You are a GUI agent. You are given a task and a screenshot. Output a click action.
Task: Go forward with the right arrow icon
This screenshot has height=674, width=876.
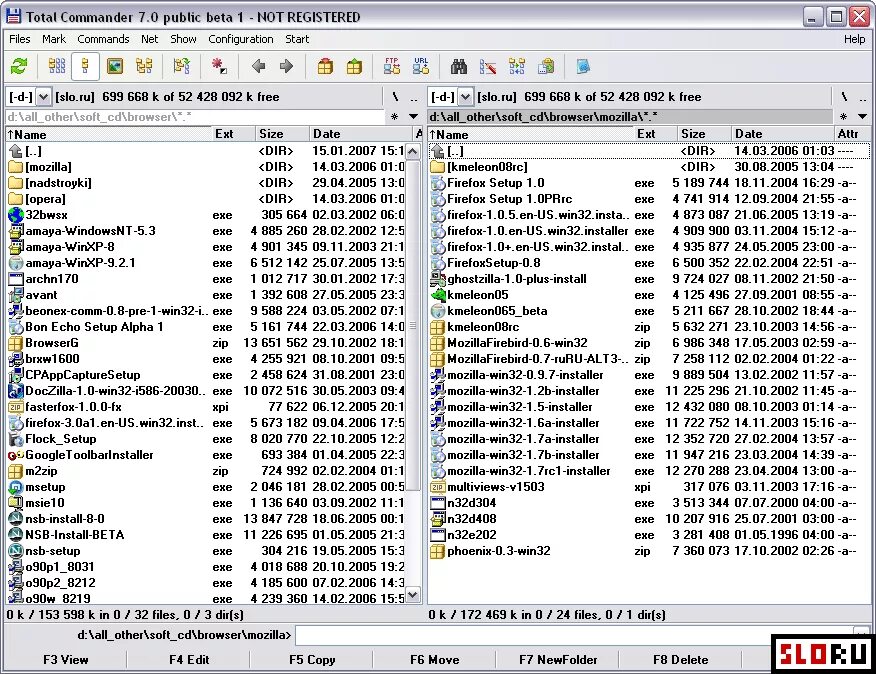pos(287,67)
